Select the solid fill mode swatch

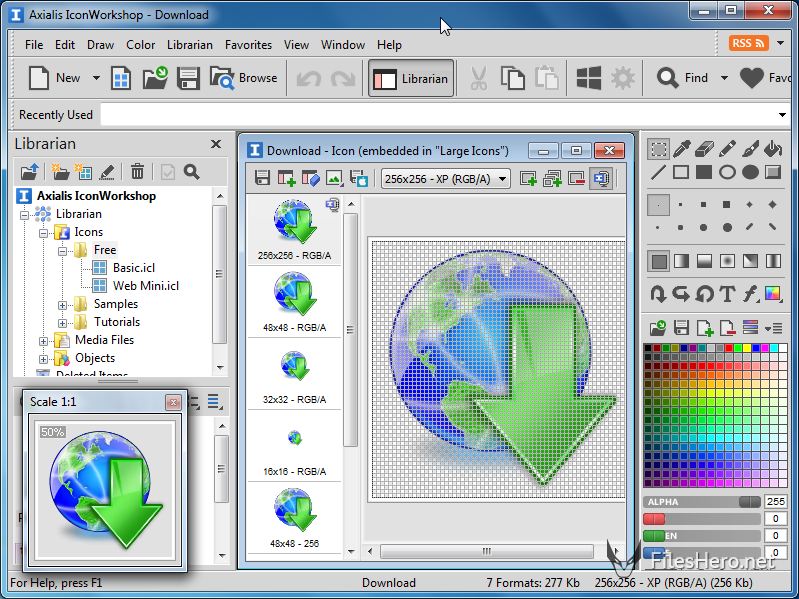659,261
